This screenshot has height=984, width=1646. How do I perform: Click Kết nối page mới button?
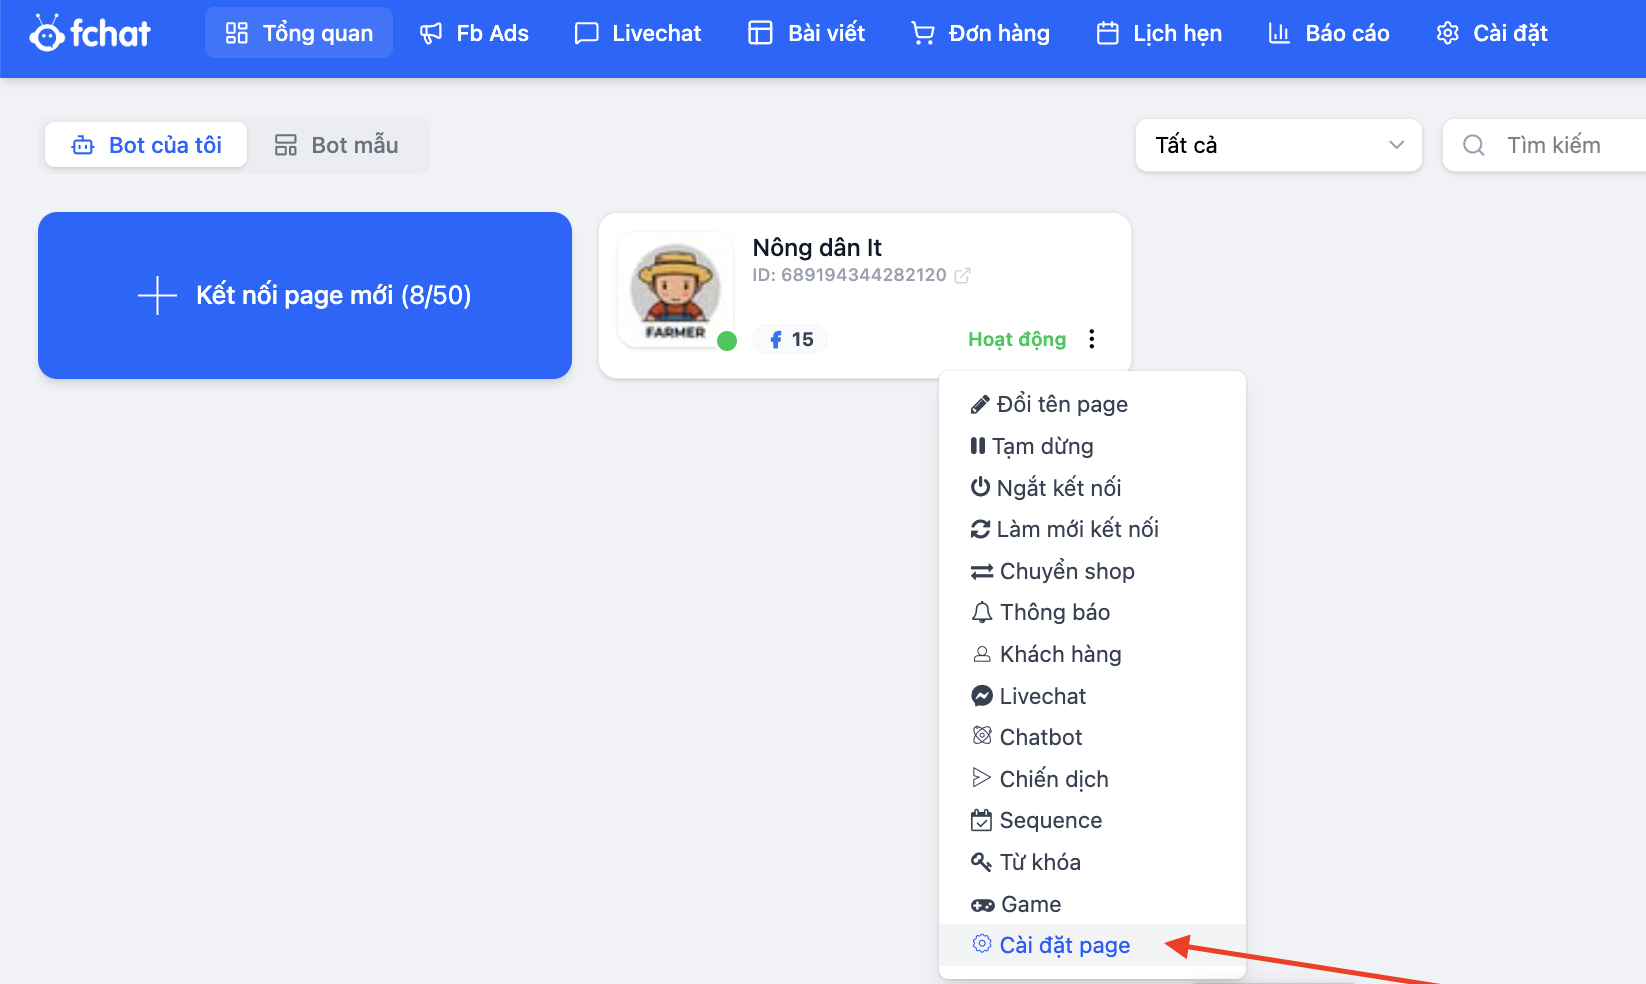pos(305,296)
